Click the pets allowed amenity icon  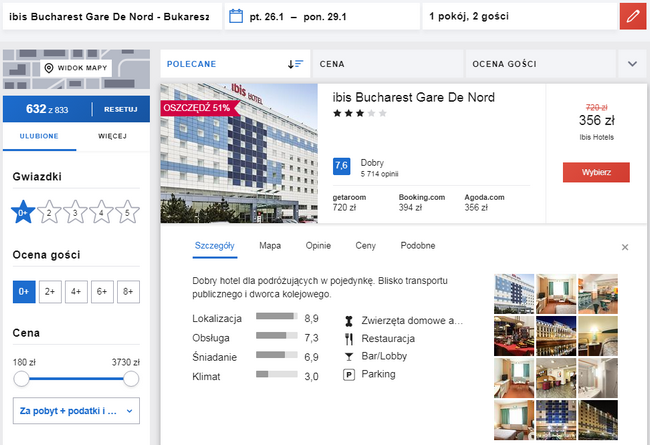(x=349, y=321)
